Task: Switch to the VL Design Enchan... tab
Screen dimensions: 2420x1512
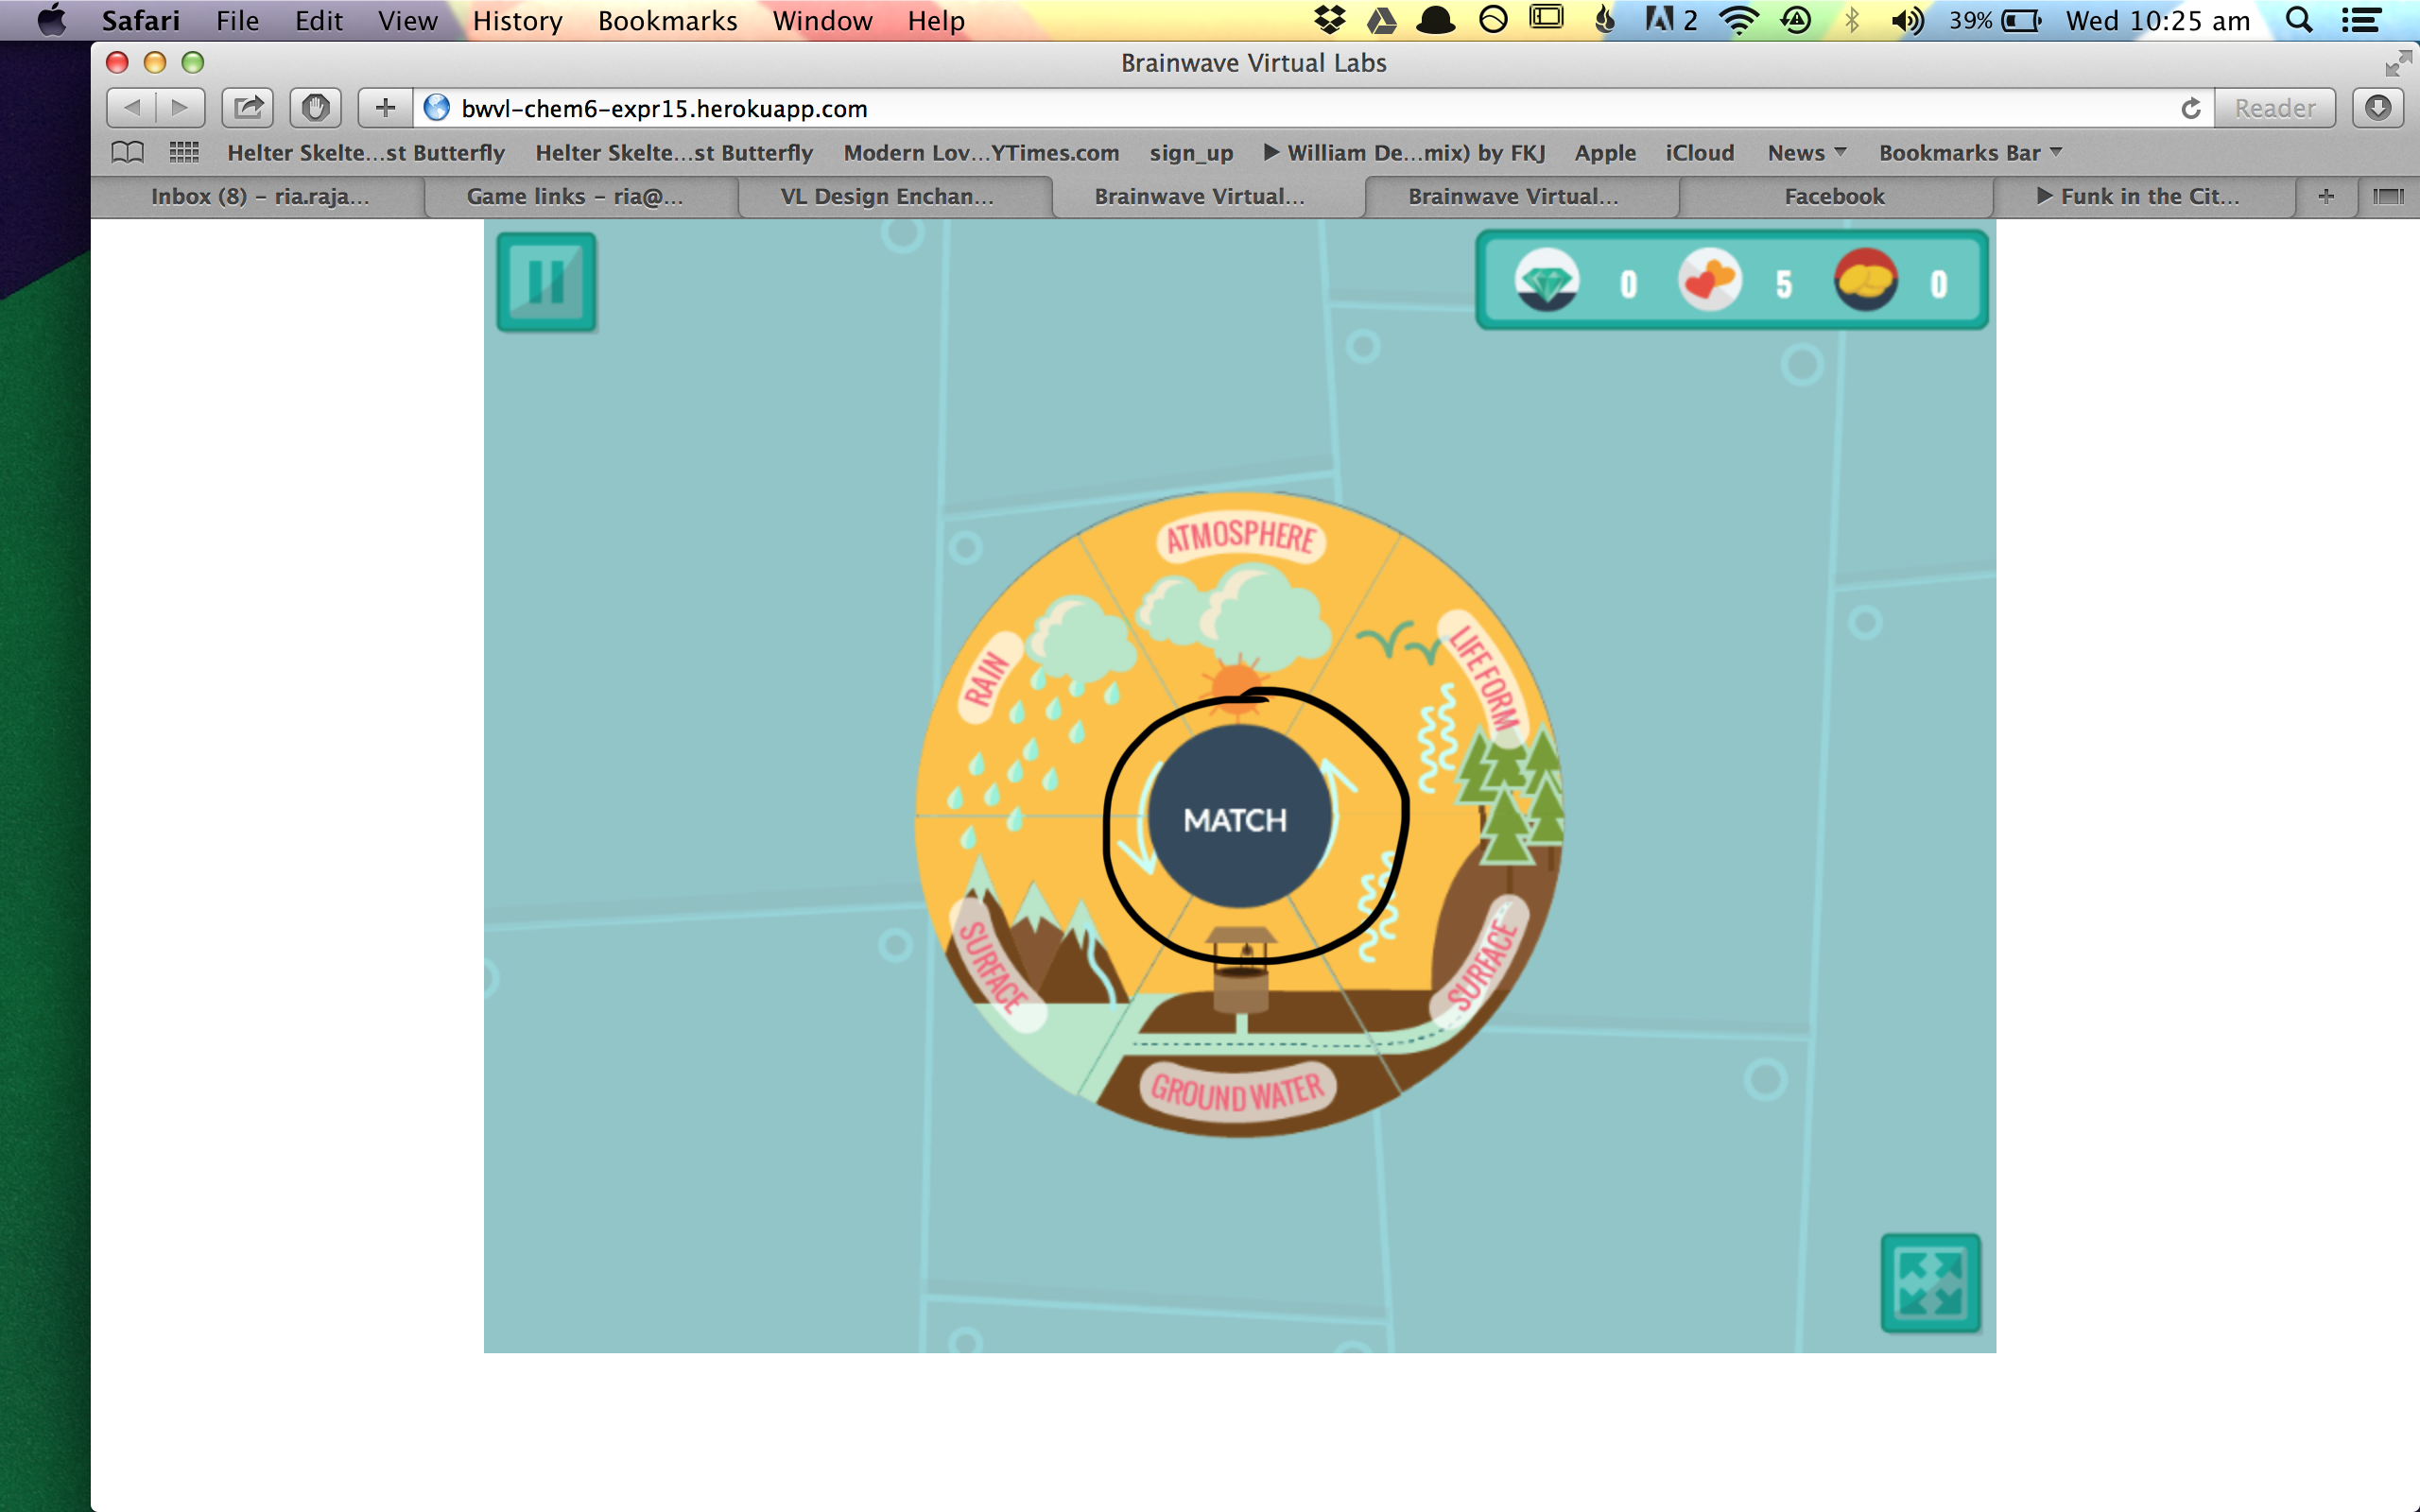Action: click(x=887, y=197)
